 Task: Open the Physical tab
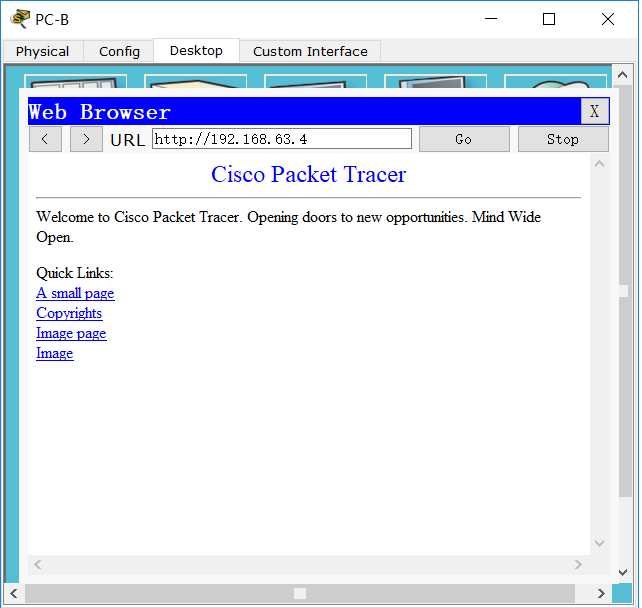click(43, 52)
